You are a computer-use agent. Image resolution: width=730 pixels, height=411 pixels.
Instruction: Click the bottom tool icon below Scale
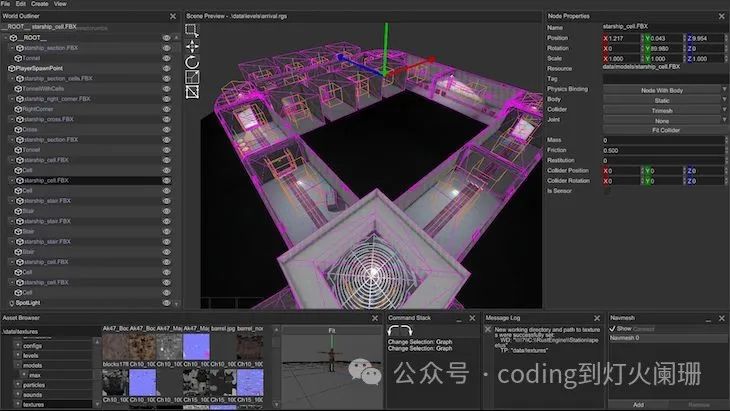tap(192, 93)
